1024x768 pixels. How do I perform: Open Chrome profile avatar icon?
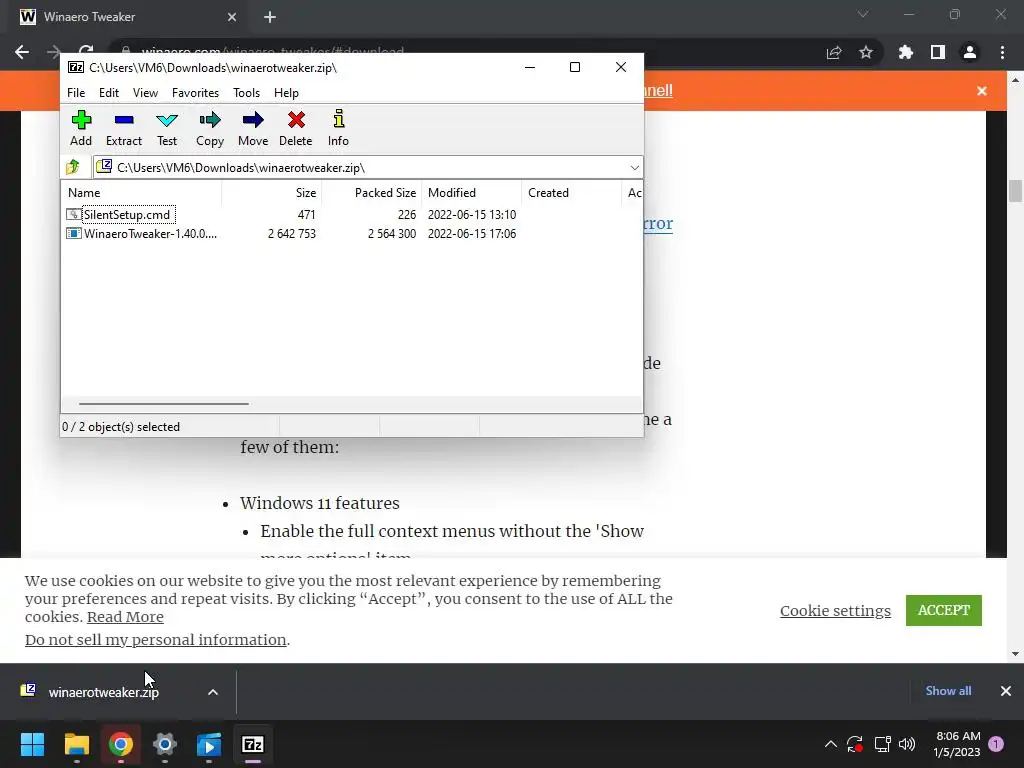point(970,52)
